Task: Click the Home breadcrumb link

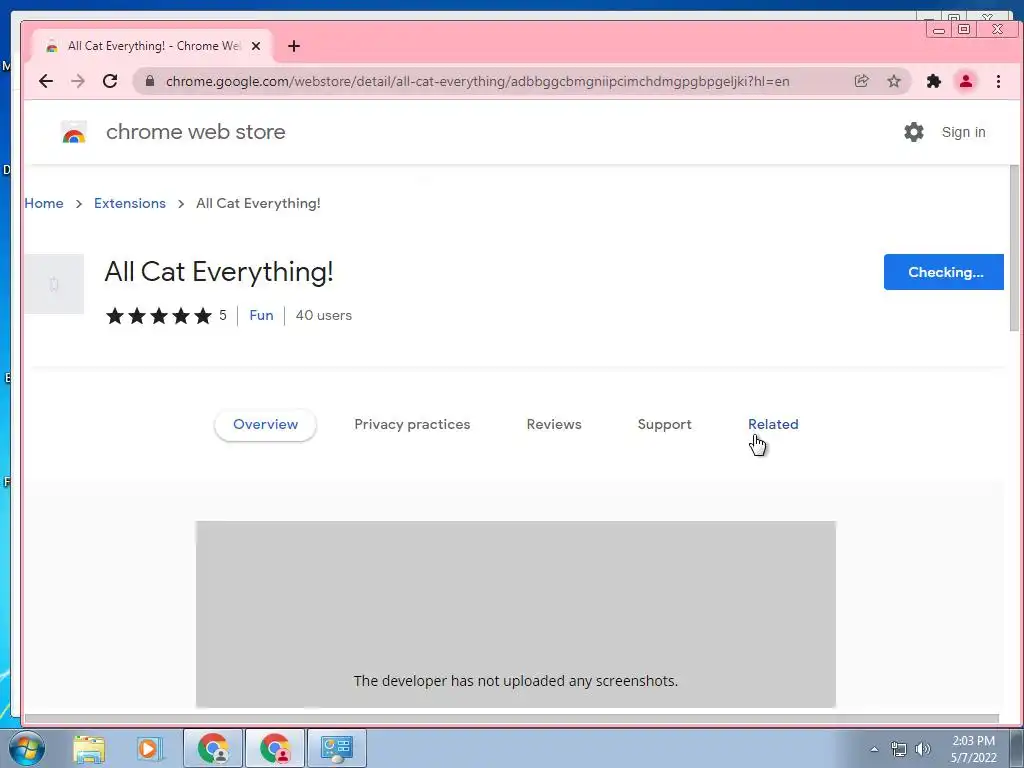Action: tap(44, 203)
